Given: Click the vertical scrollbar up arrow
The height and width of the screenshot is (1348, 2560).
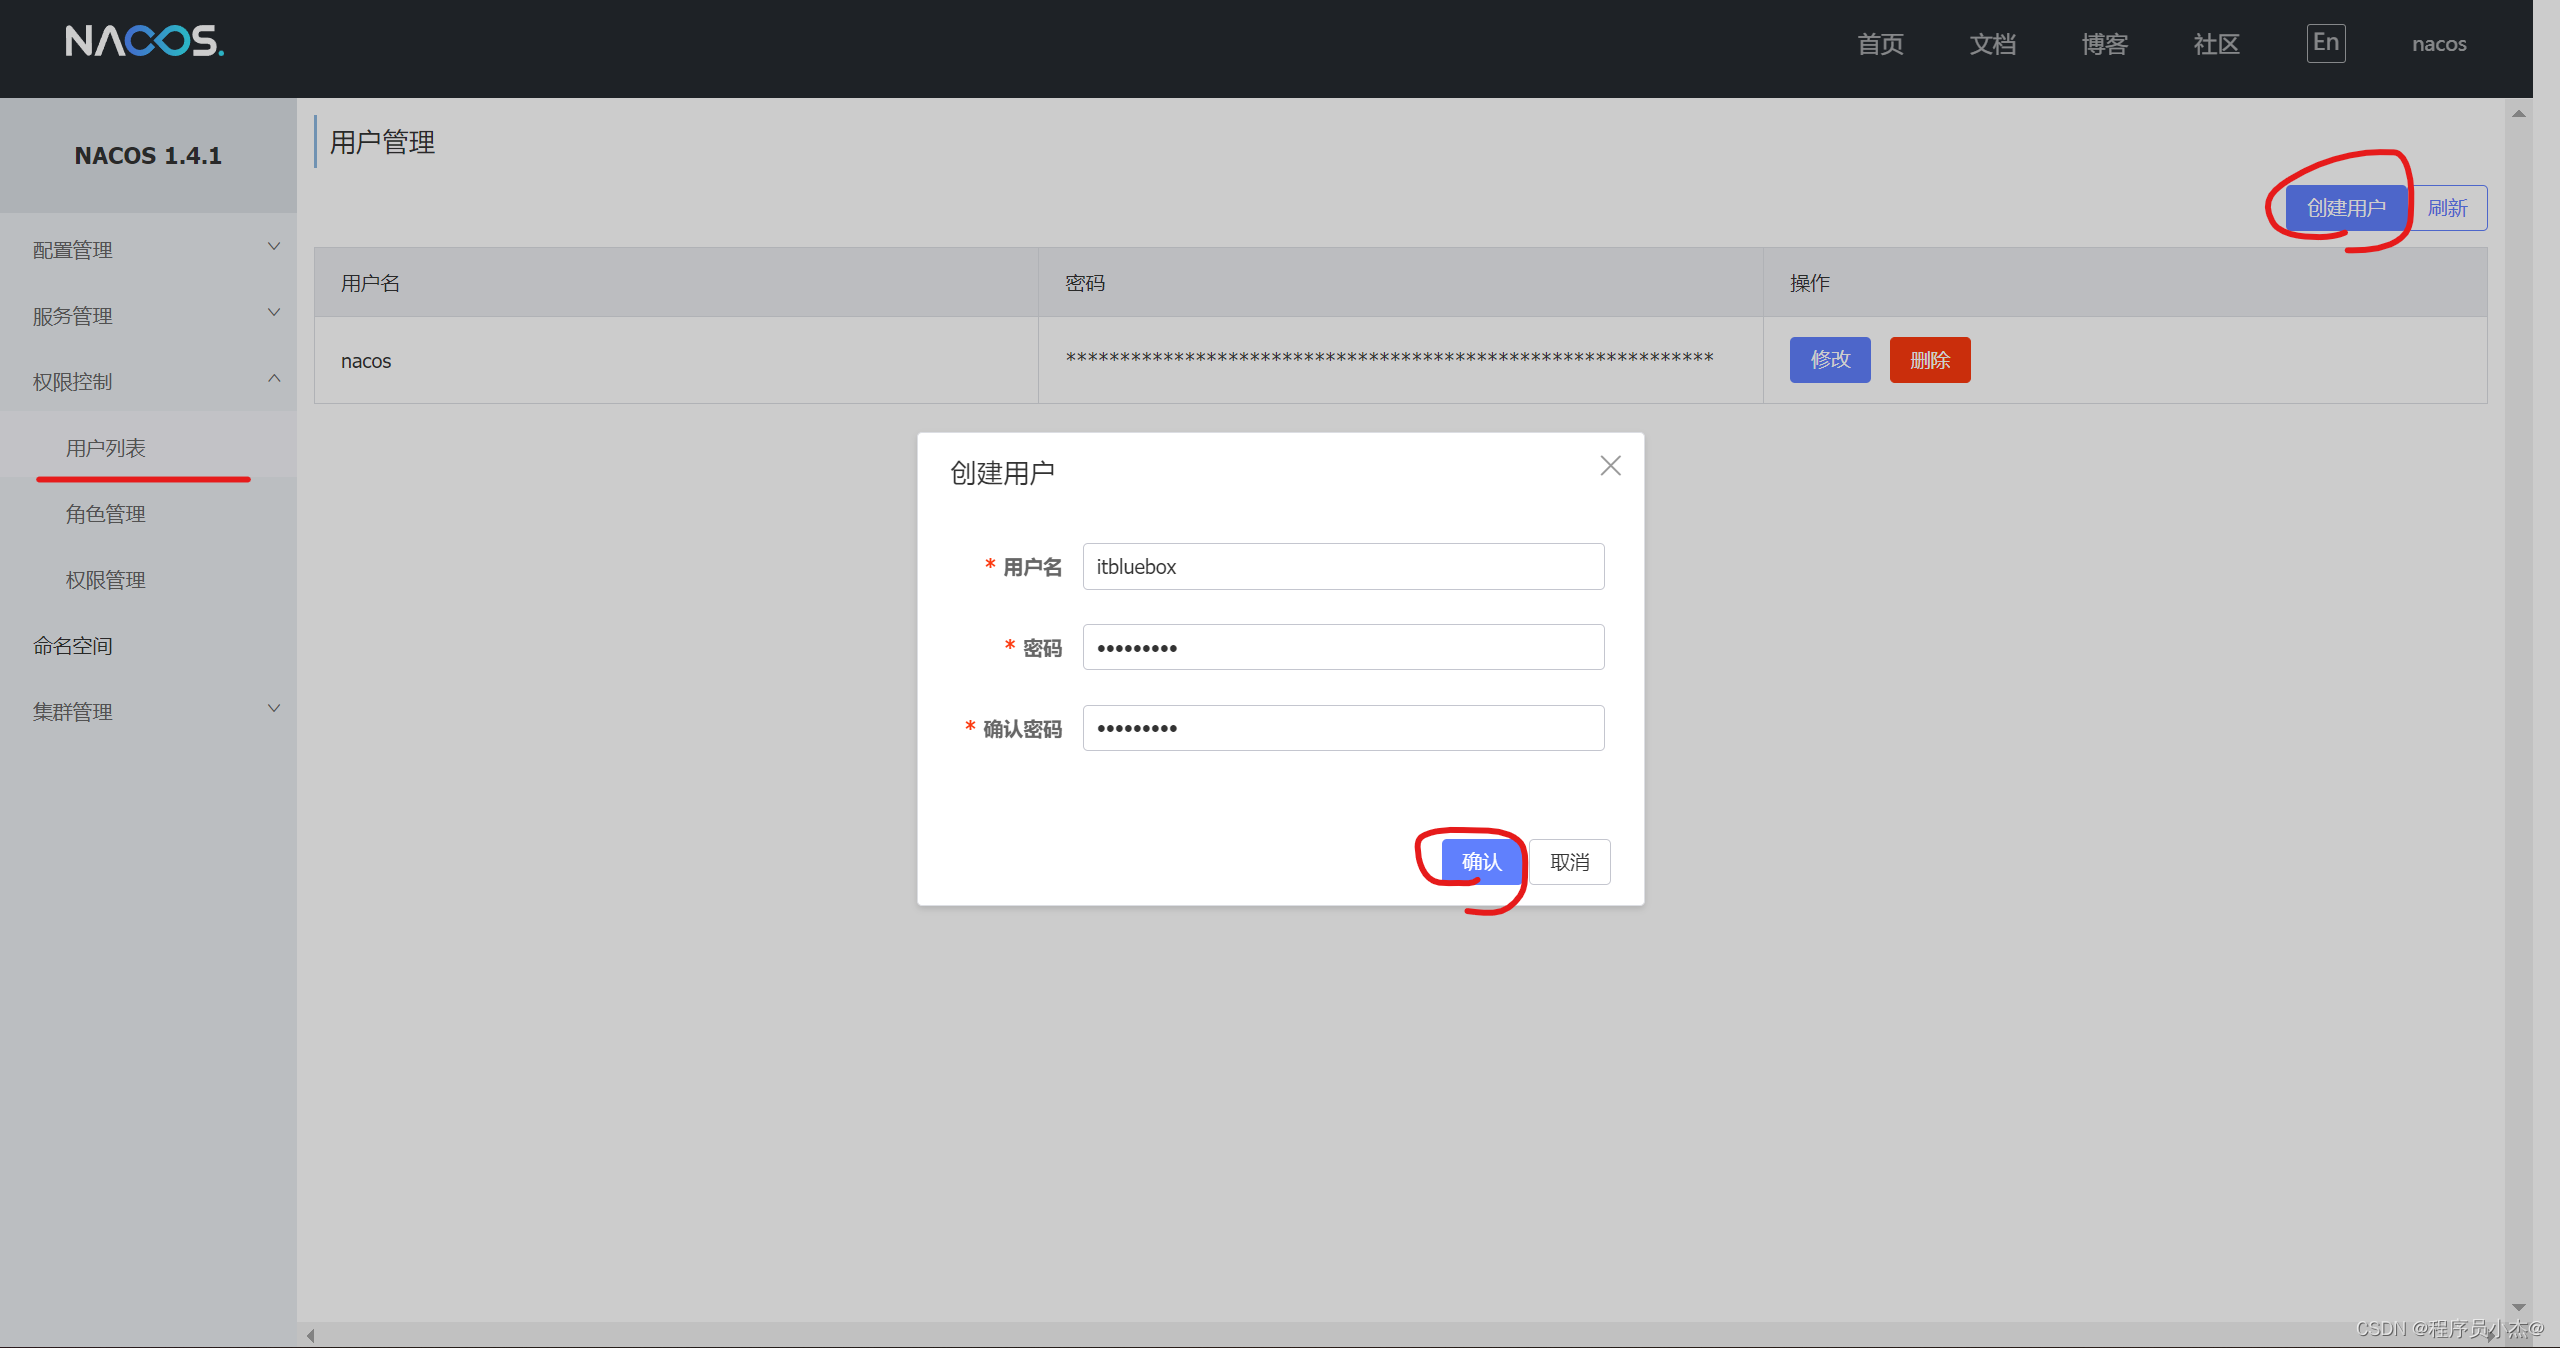Looking at the screenshot, I should click(x=2518, y=113).
